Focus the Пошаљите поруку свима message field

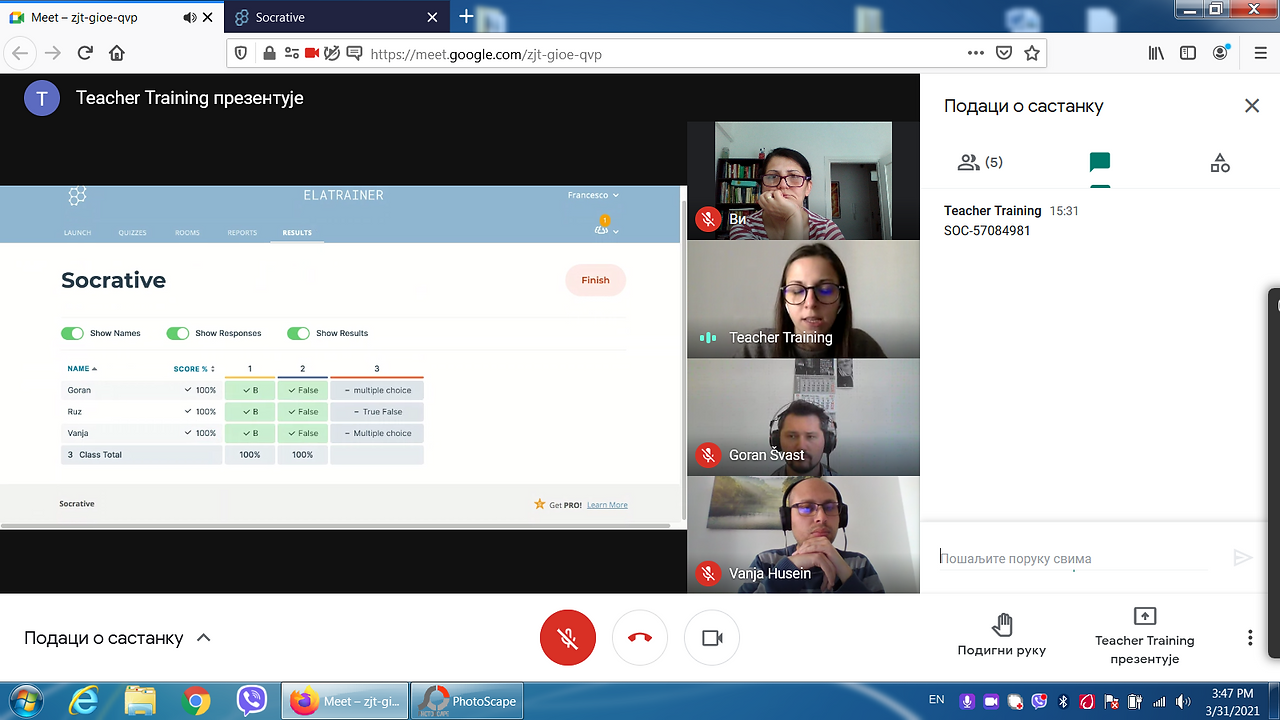1073,558
